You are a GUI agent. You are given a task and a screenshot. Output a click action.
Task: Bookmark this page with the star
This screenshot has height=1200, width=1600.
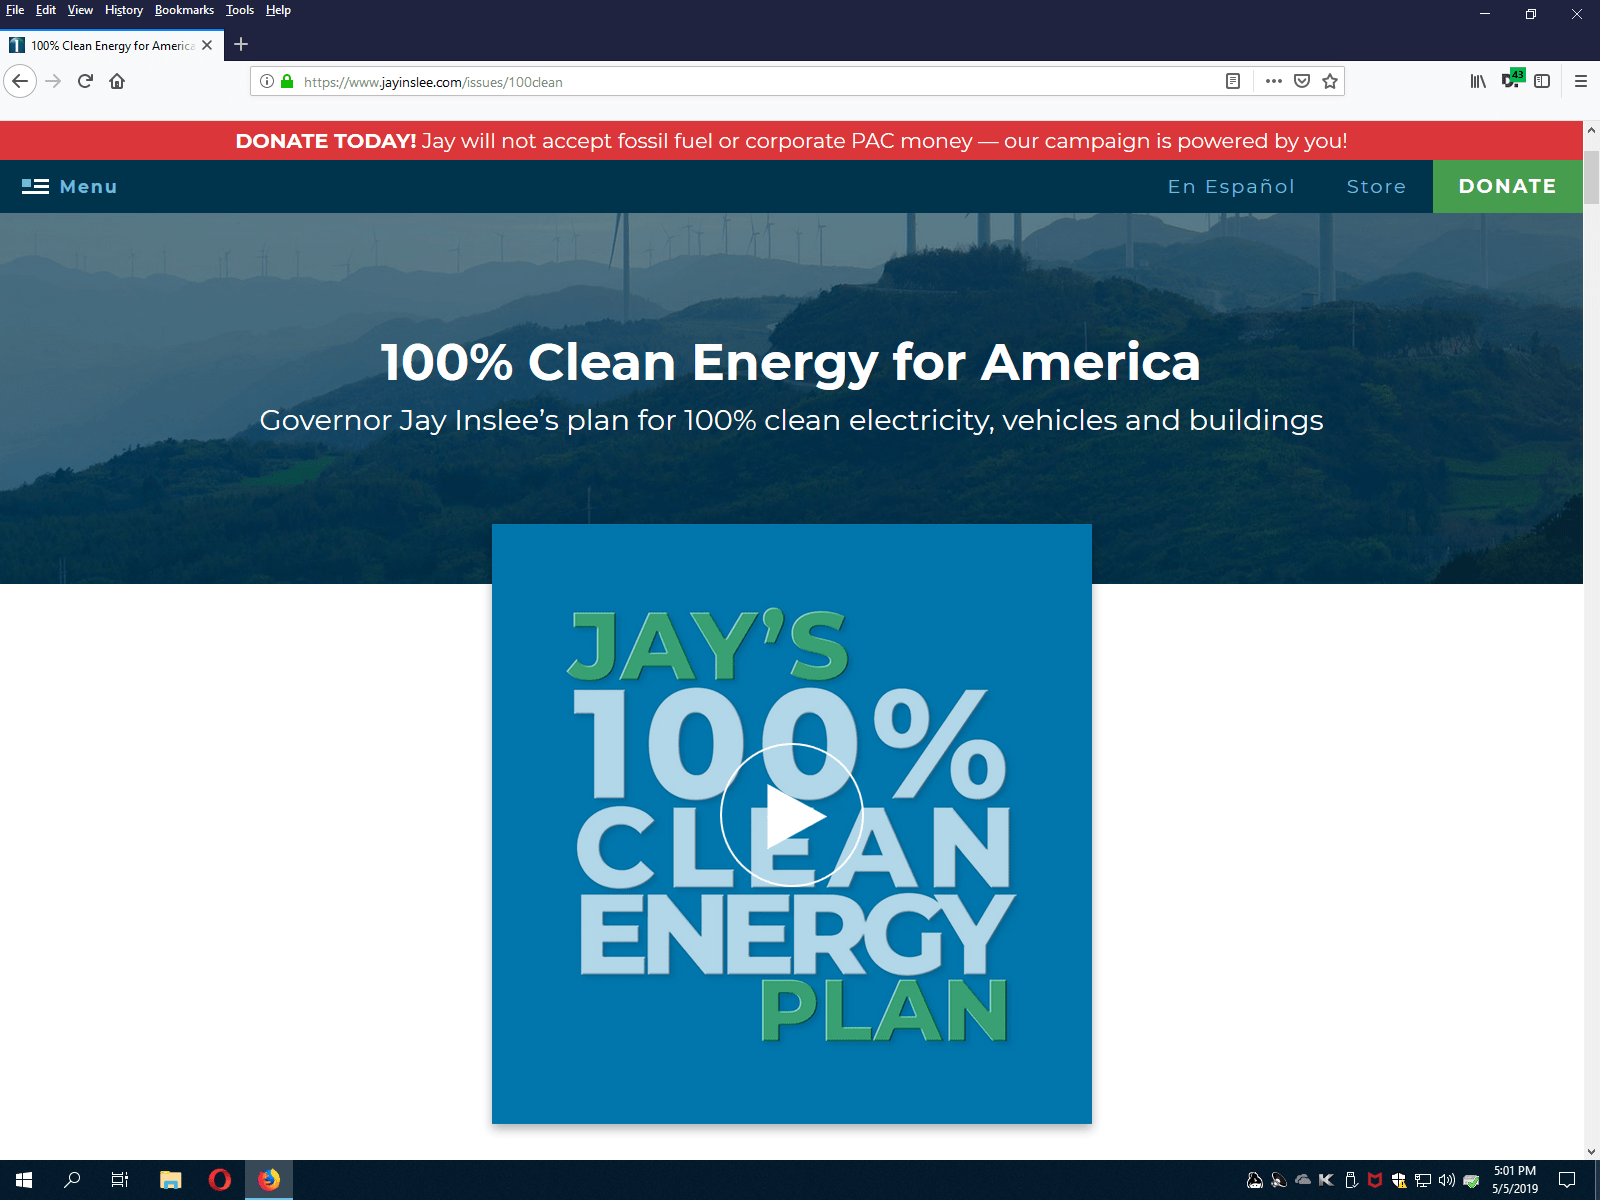(x=1330, y=81)
